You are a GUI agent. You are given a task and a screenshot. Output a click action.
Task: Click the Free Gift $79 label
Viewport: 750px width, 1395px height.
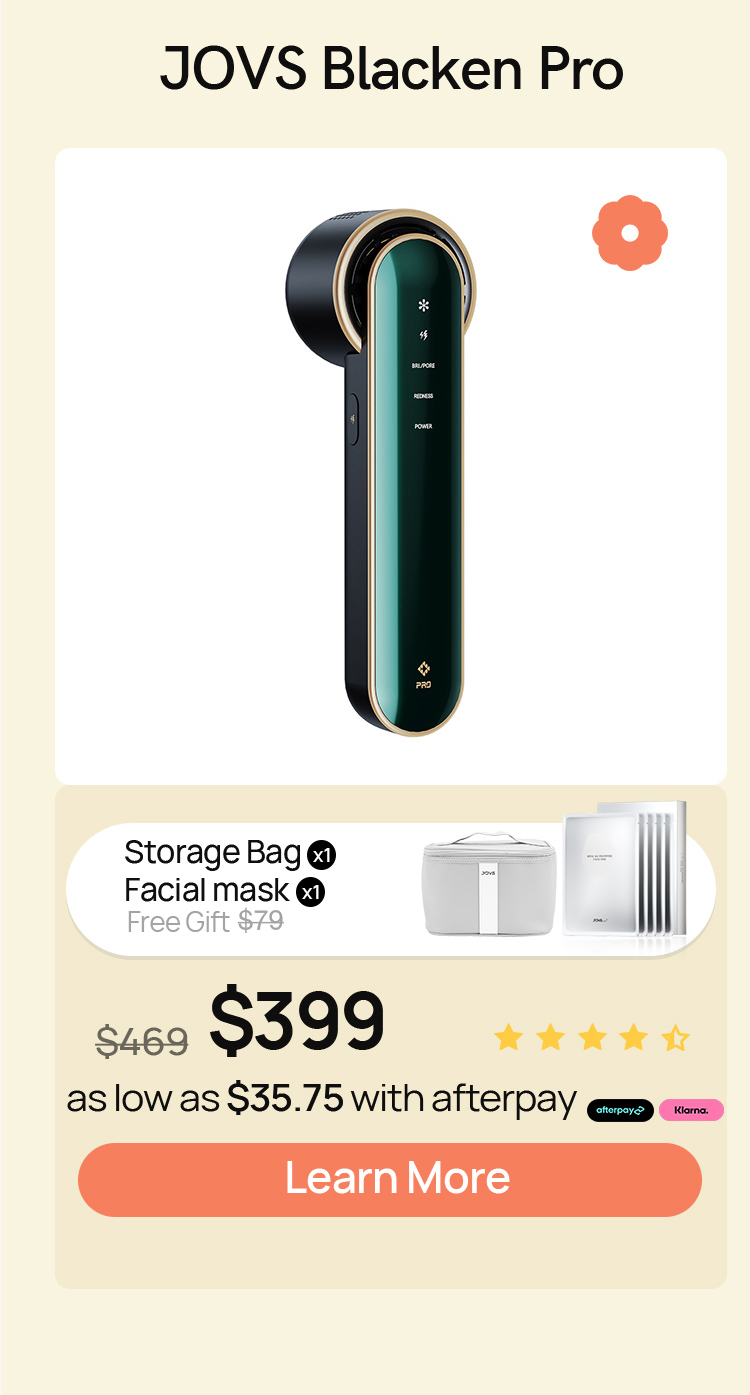coord(205,921)
